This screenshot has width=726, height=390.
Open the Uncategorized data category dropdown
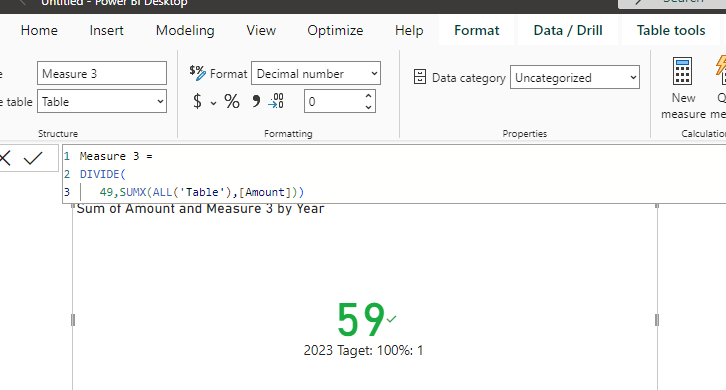tap(575, 77)
